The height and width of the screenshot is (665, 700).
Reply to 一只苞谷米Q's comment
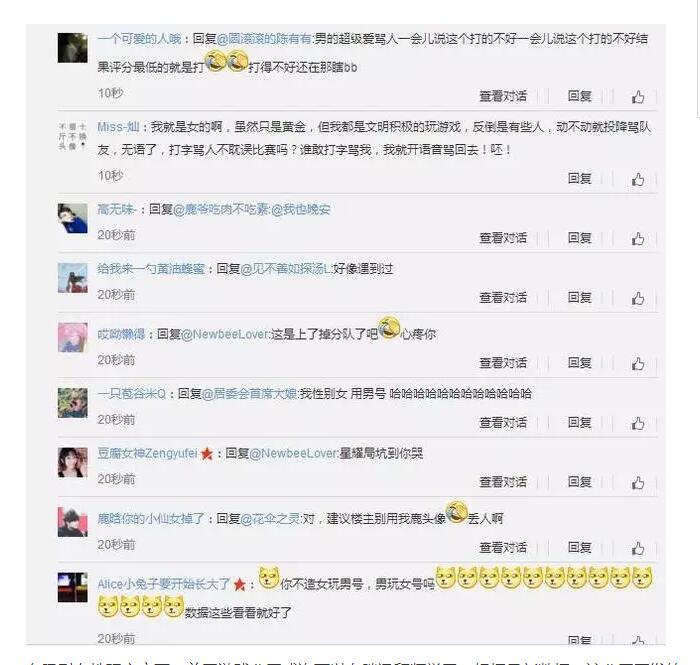tap(579, 422)
